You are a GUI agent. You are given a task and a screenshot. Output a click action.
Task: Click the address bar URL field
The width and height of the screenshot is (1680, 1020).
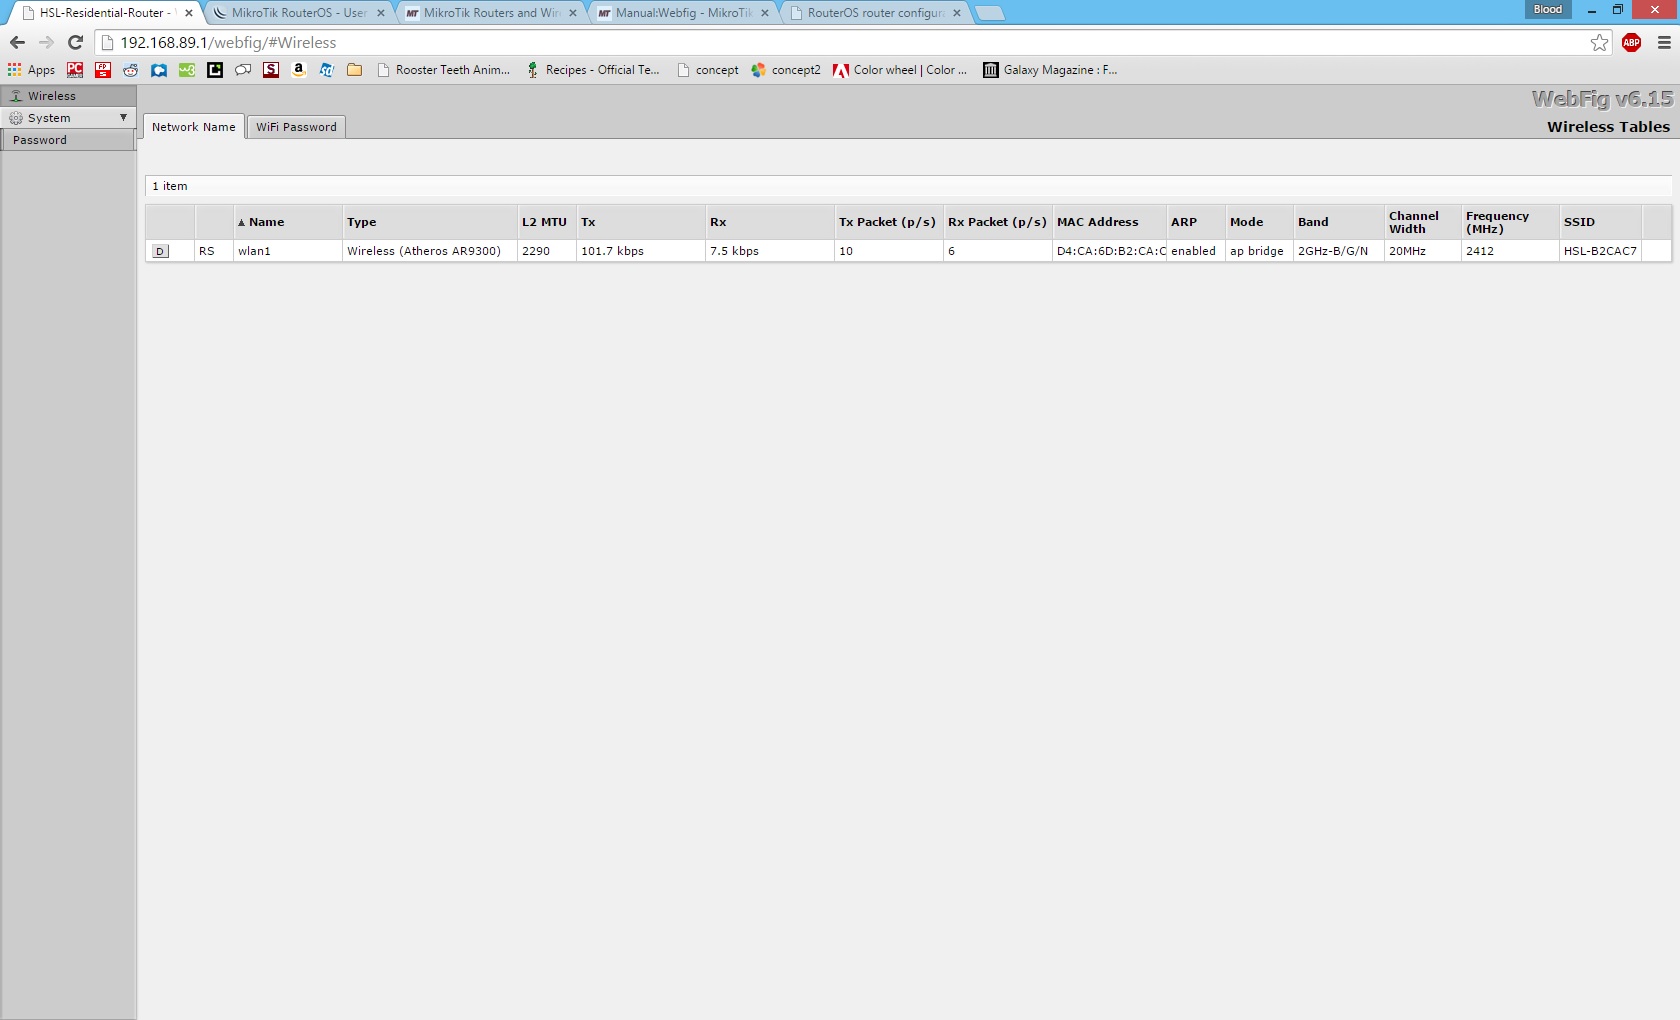[800, 42]
